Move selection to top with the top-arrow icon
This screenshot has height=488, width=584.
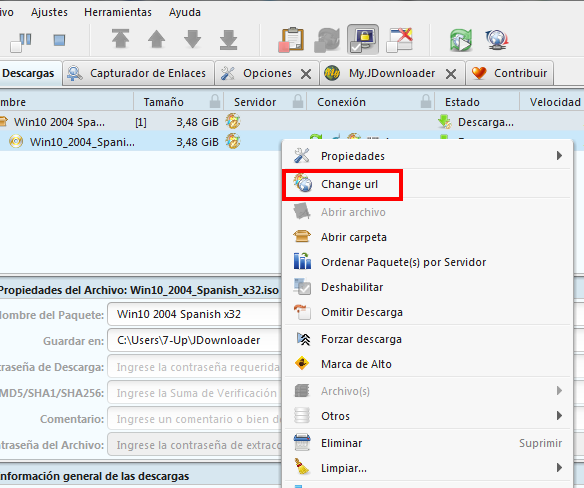(x=120, y=39)
